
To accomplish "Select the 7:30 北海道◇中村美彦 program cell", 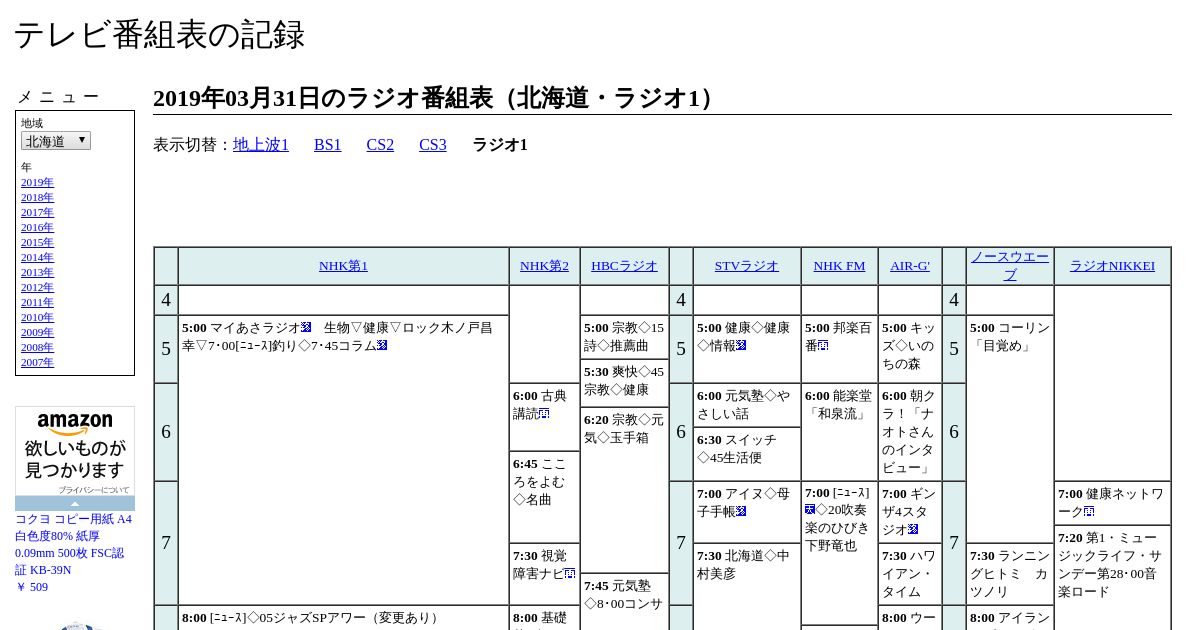I will click(x=746, y=587).
